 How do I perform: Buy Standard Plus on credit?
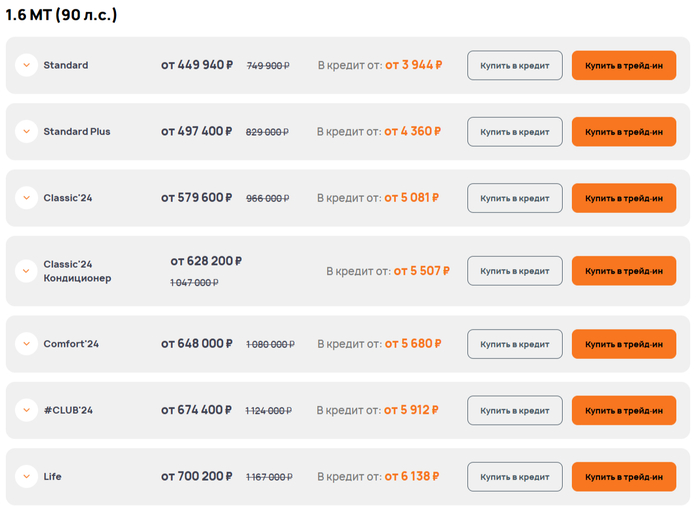click(x=514, y=131)
